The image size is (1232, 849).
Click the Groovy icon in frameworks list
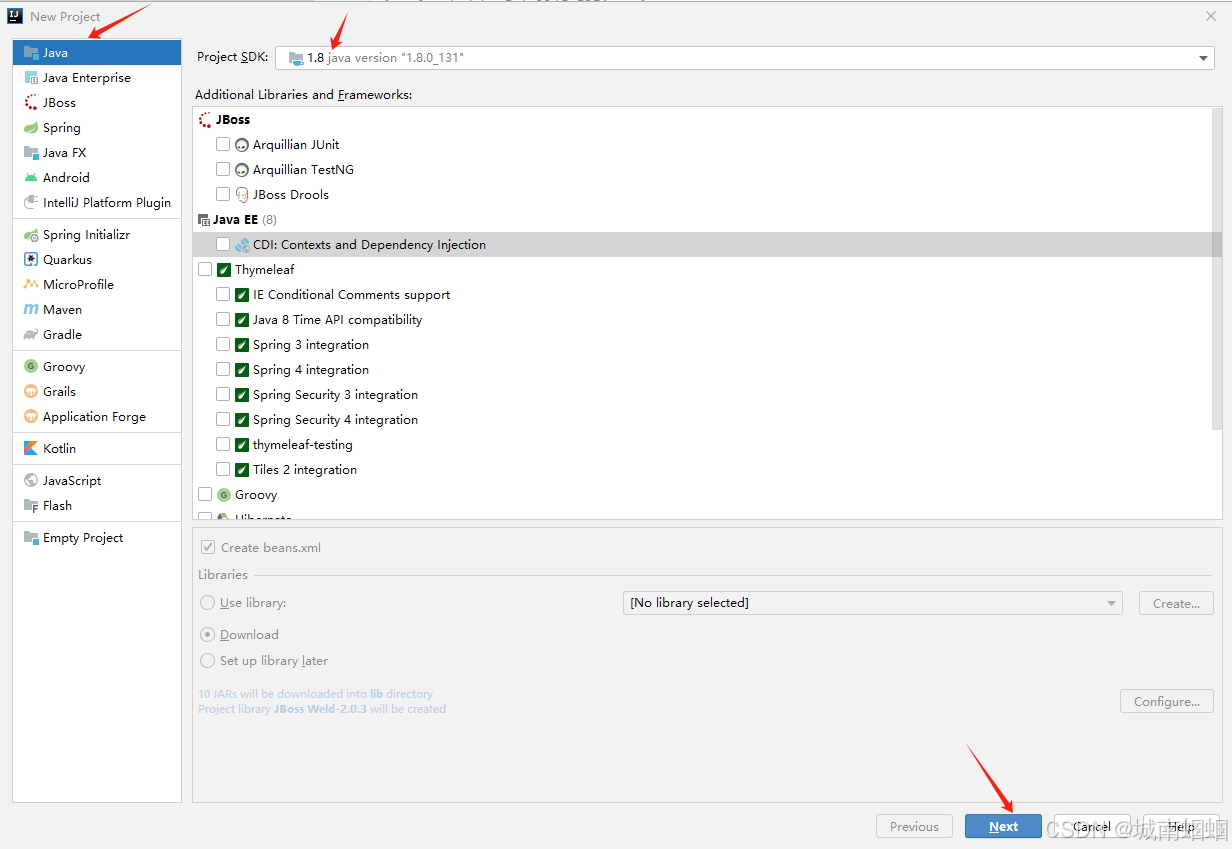coord(223,494)
